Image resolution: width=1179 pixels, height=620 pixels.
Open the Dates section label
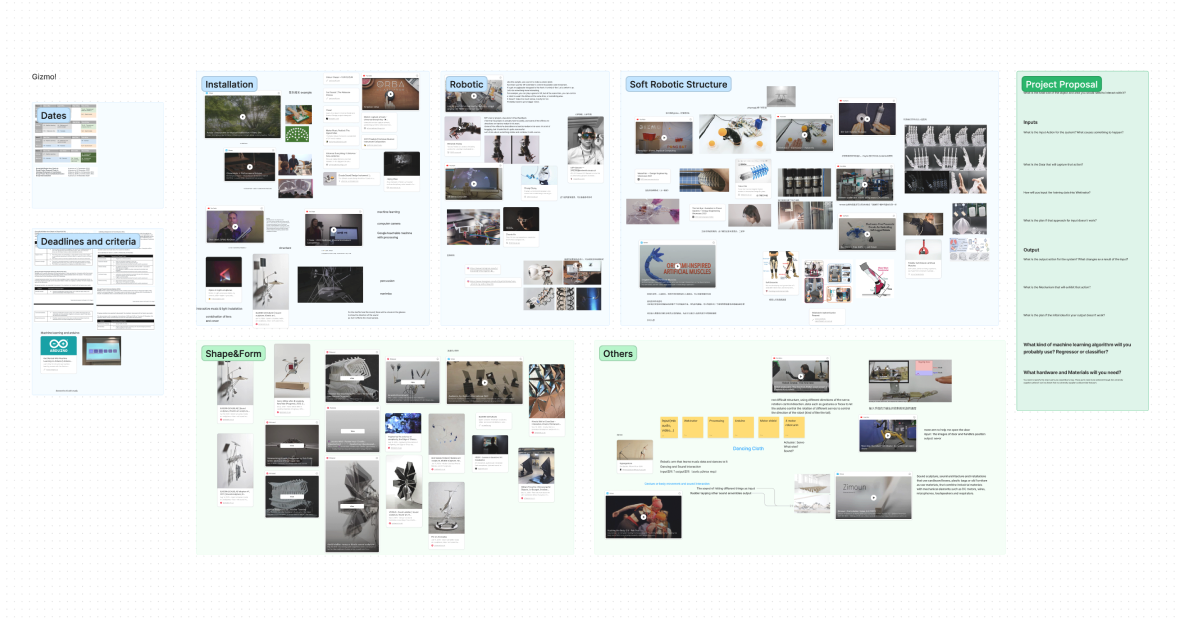click(x=52, y=116)
